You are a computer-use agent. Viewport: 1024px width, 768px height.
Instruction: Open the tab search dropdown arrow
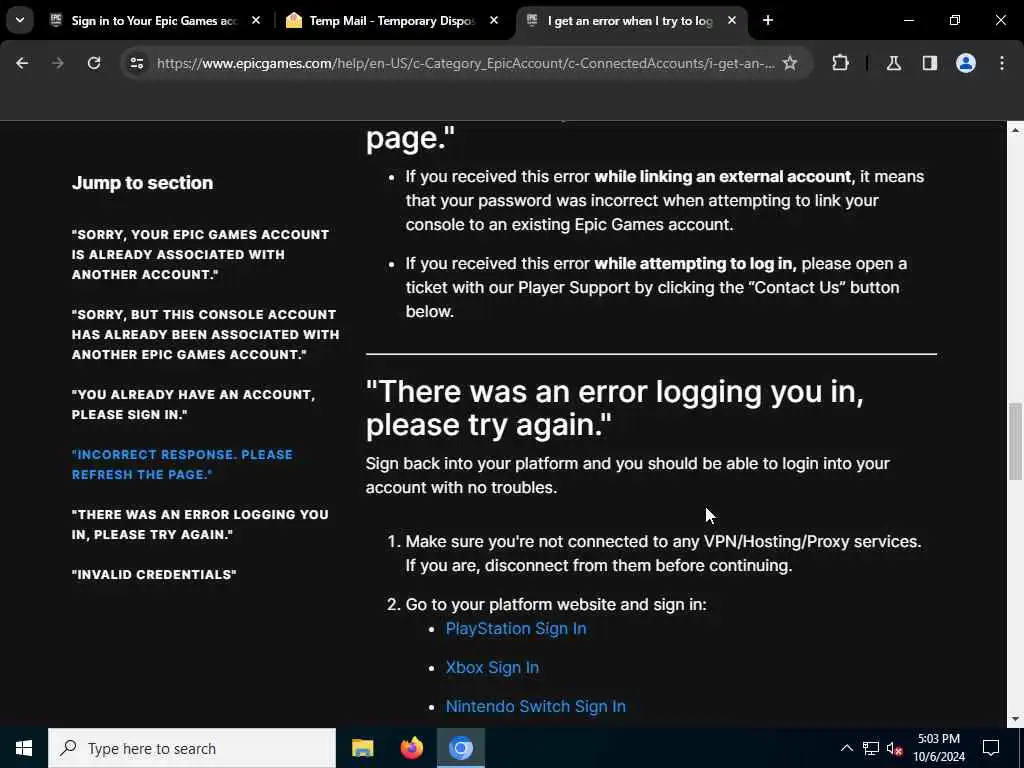click(x=20, y=20)
